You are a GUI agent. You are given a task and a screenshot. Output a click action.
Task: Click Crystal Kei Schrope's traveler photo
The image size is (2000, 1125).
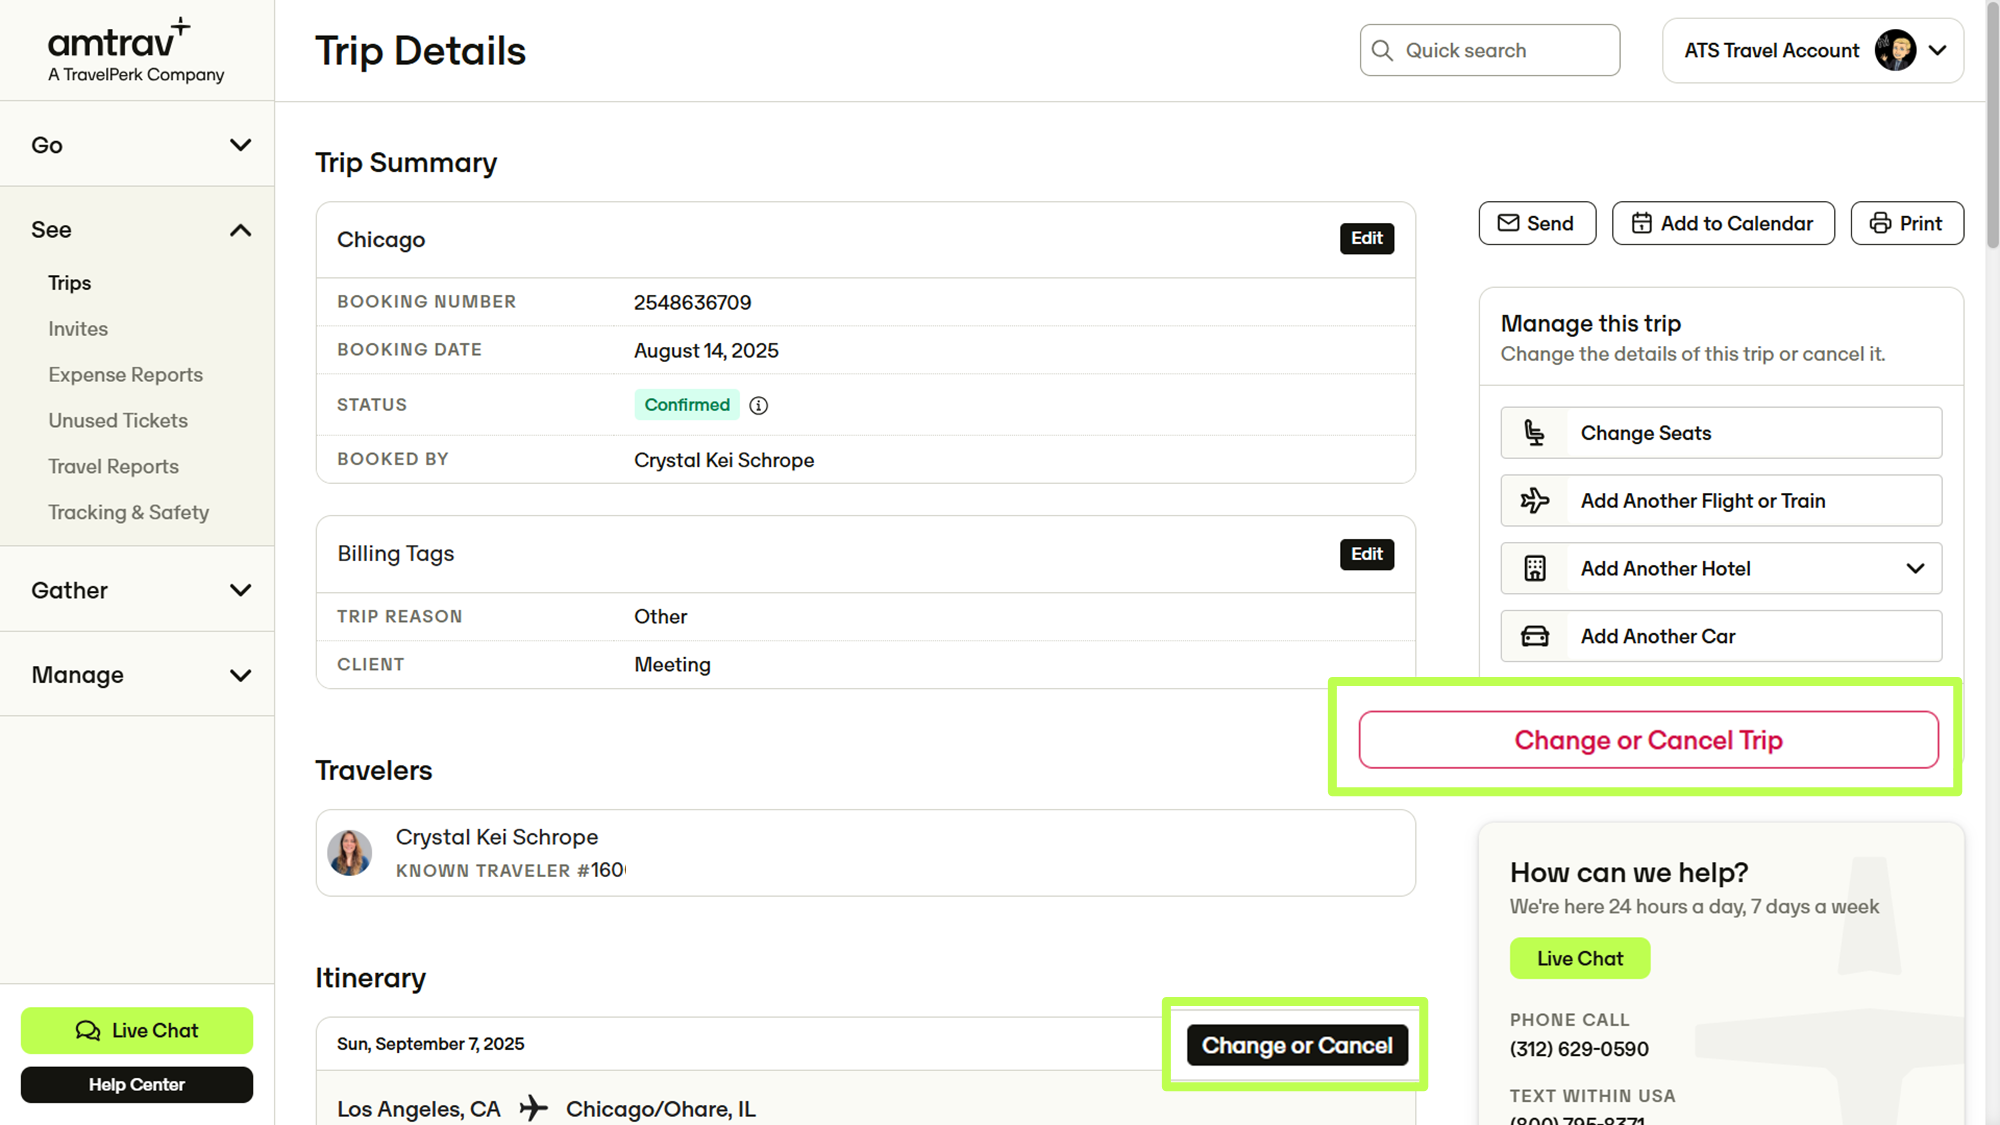[x=350, y=853]
